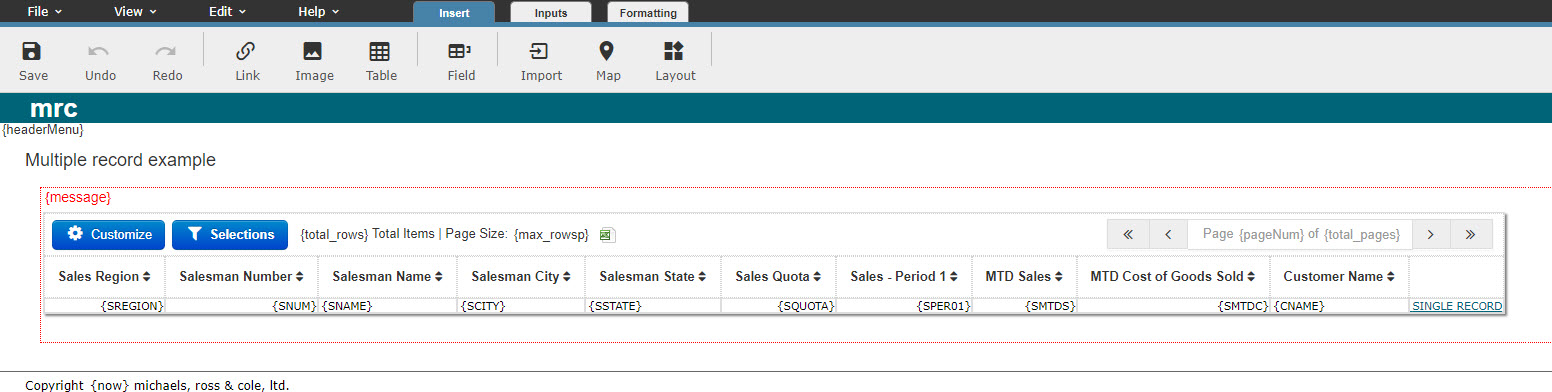Sort by the Sales Quota column header
The height and width of the screenshot is (392, 1552).
point(778,277)
